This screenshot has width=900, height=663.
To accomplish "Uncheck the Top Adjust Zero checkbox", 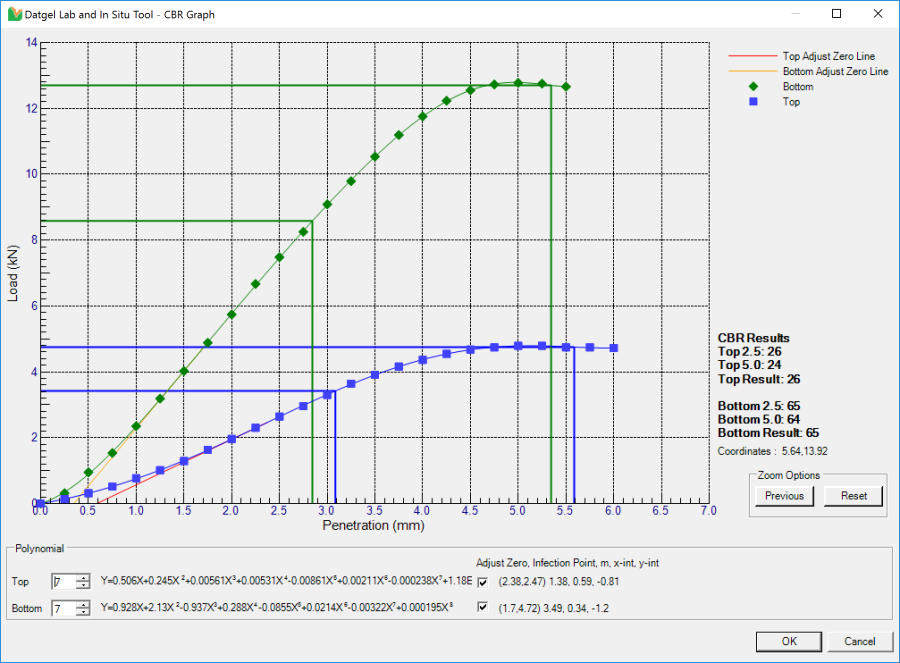I will coord(482,581).
